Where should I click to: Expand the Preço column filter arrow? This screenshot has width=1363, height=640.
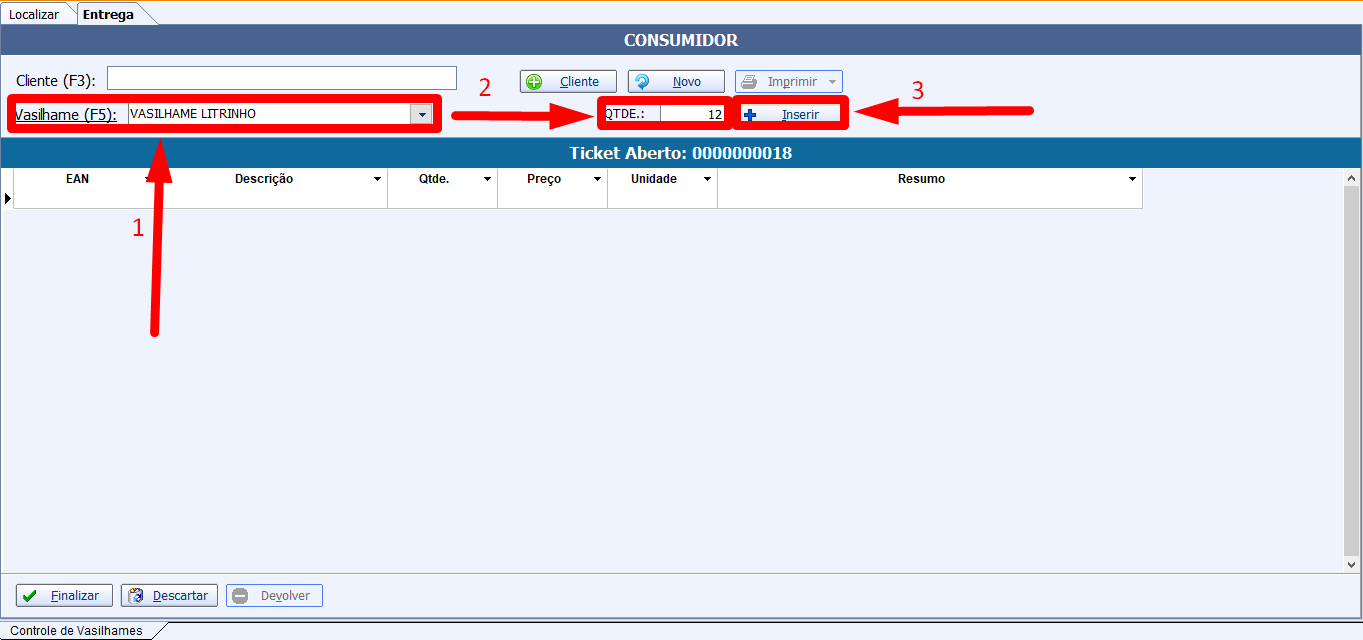coord(597,180)
